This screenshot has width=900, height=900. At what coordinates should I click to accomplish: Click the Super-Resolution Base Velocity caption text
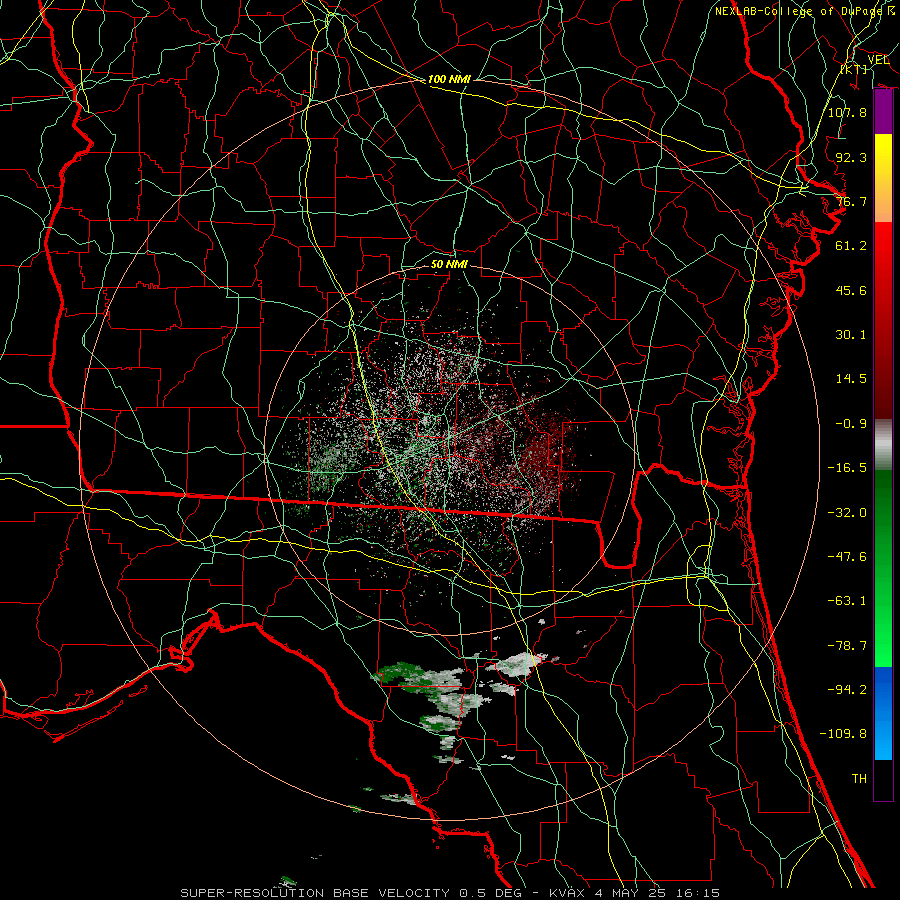(x=449, y=893)
